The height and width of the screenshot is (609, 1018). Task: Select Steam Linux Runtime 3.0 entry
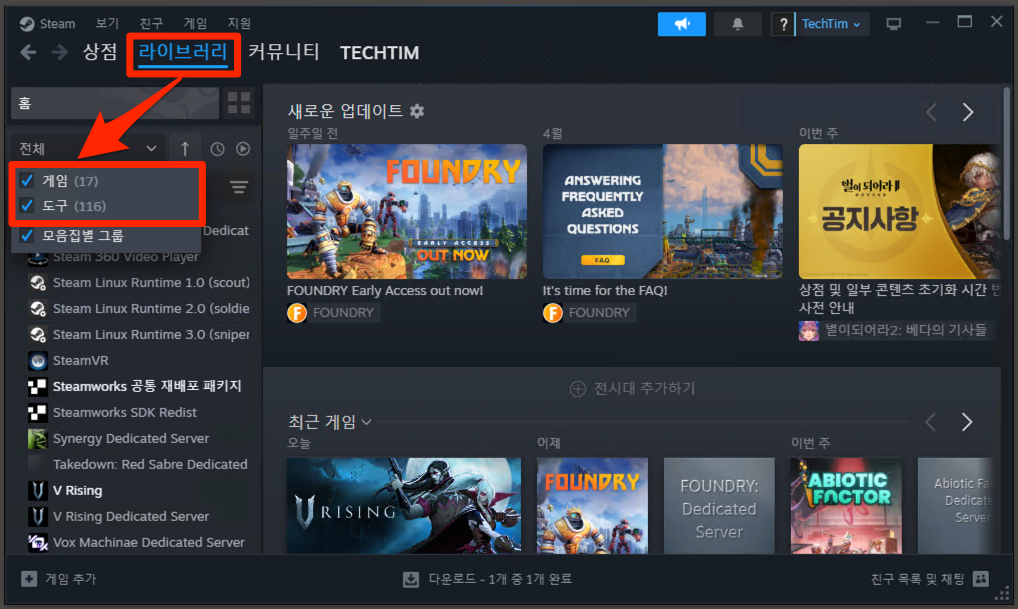click(x=138, y=334)
